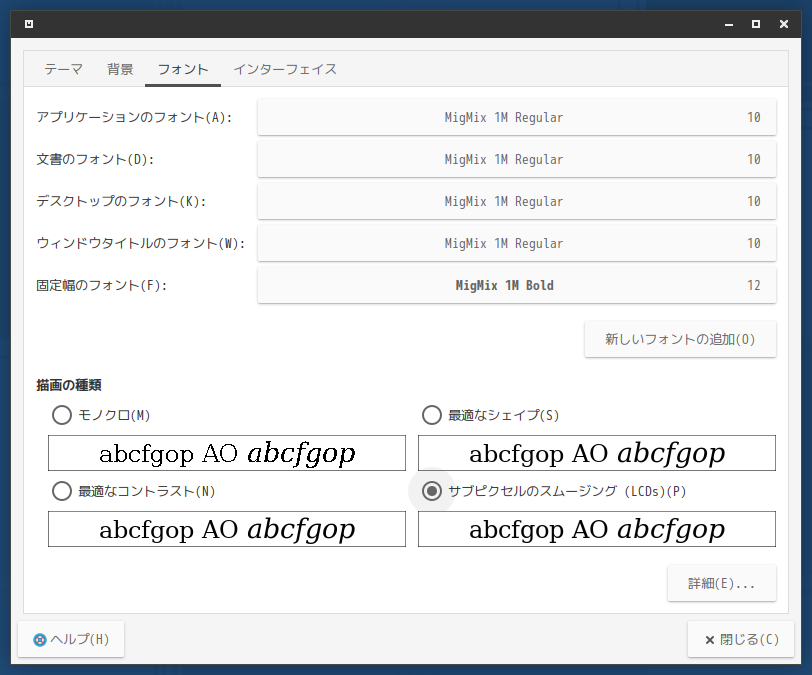Viewport: 812px width, 675px height.
Task: Select the 最適なシェイプ rendering option
Action: 432,415
